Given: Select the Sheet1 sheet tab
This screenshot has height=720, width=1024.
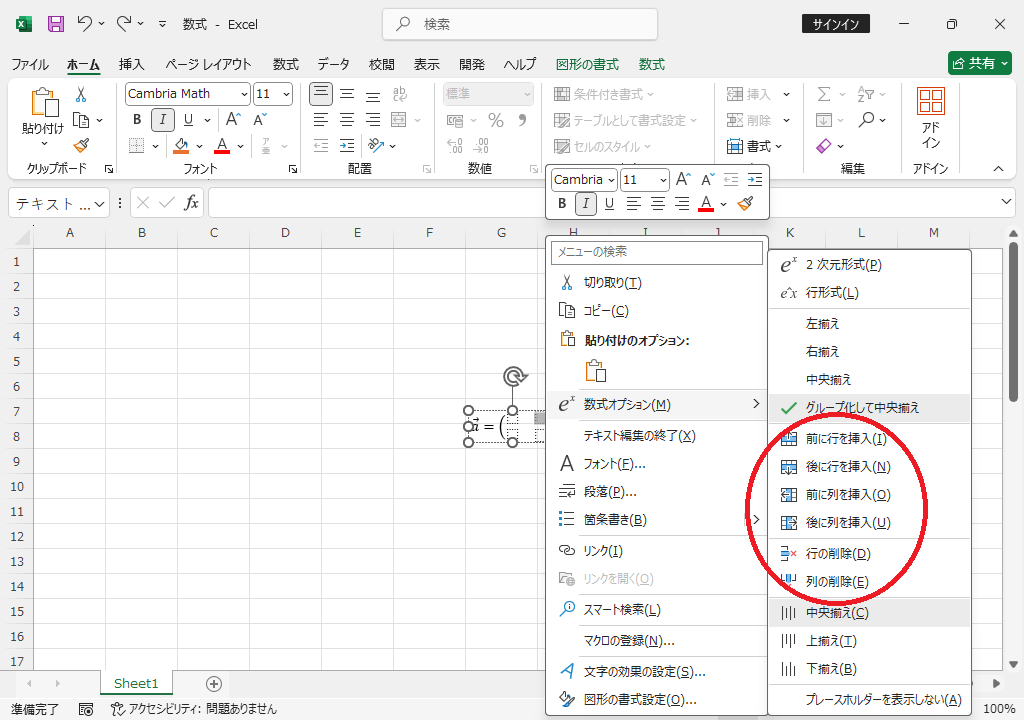Looking at the screenshot, I should point(136,683).
